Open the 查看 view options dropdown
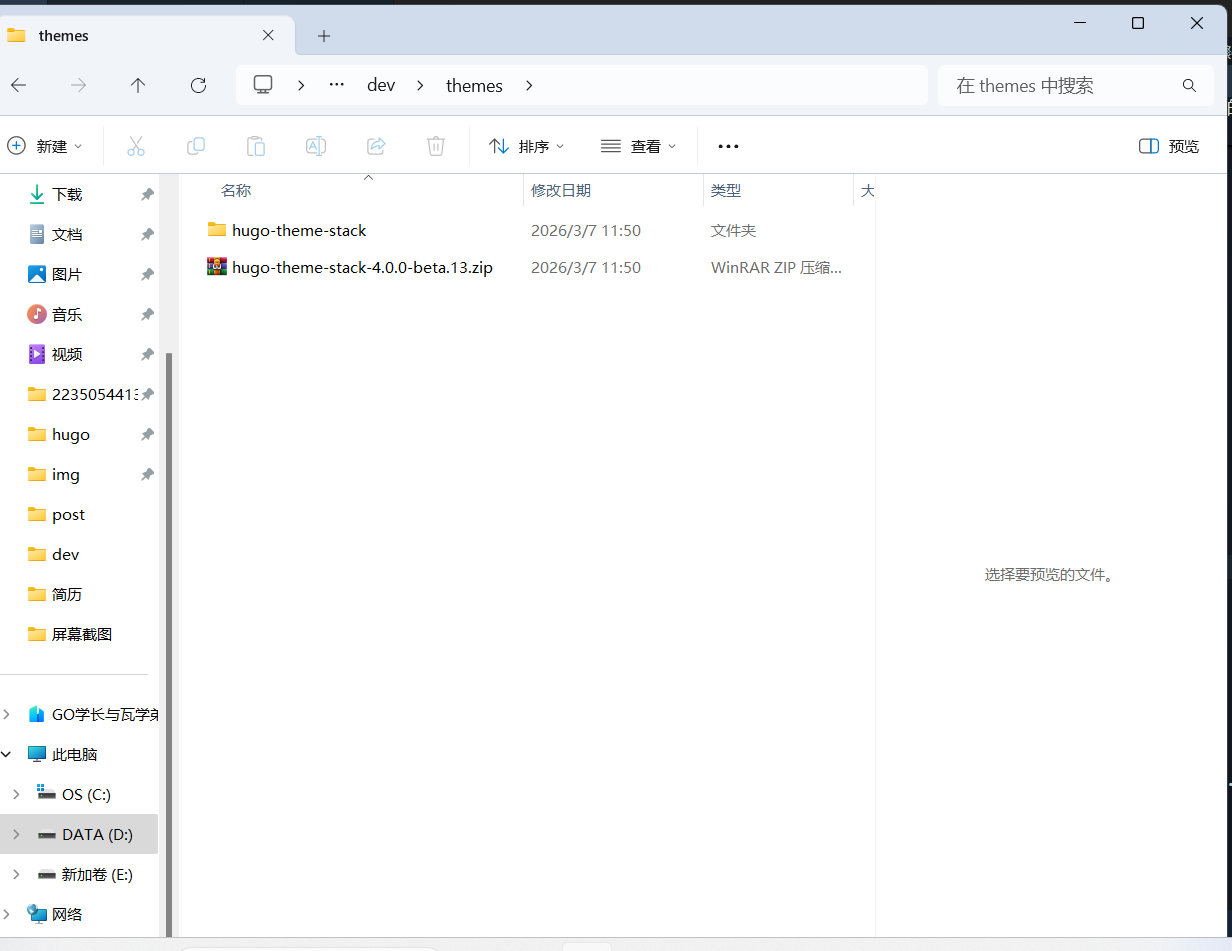The image size is (1232, 951). (639, 146)
